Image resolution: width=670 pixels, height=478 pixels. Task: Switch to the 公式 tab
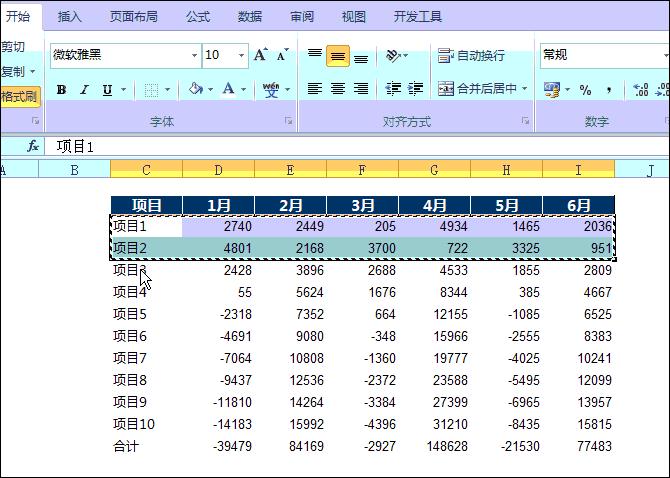click(198, 17)
